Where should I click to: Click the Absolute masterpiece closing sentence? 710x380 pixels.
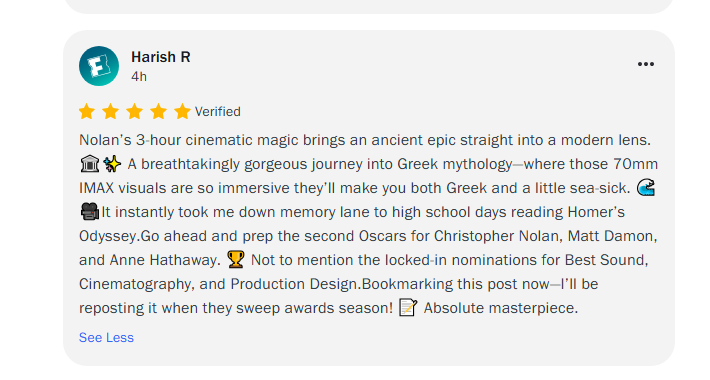(501, 308)
